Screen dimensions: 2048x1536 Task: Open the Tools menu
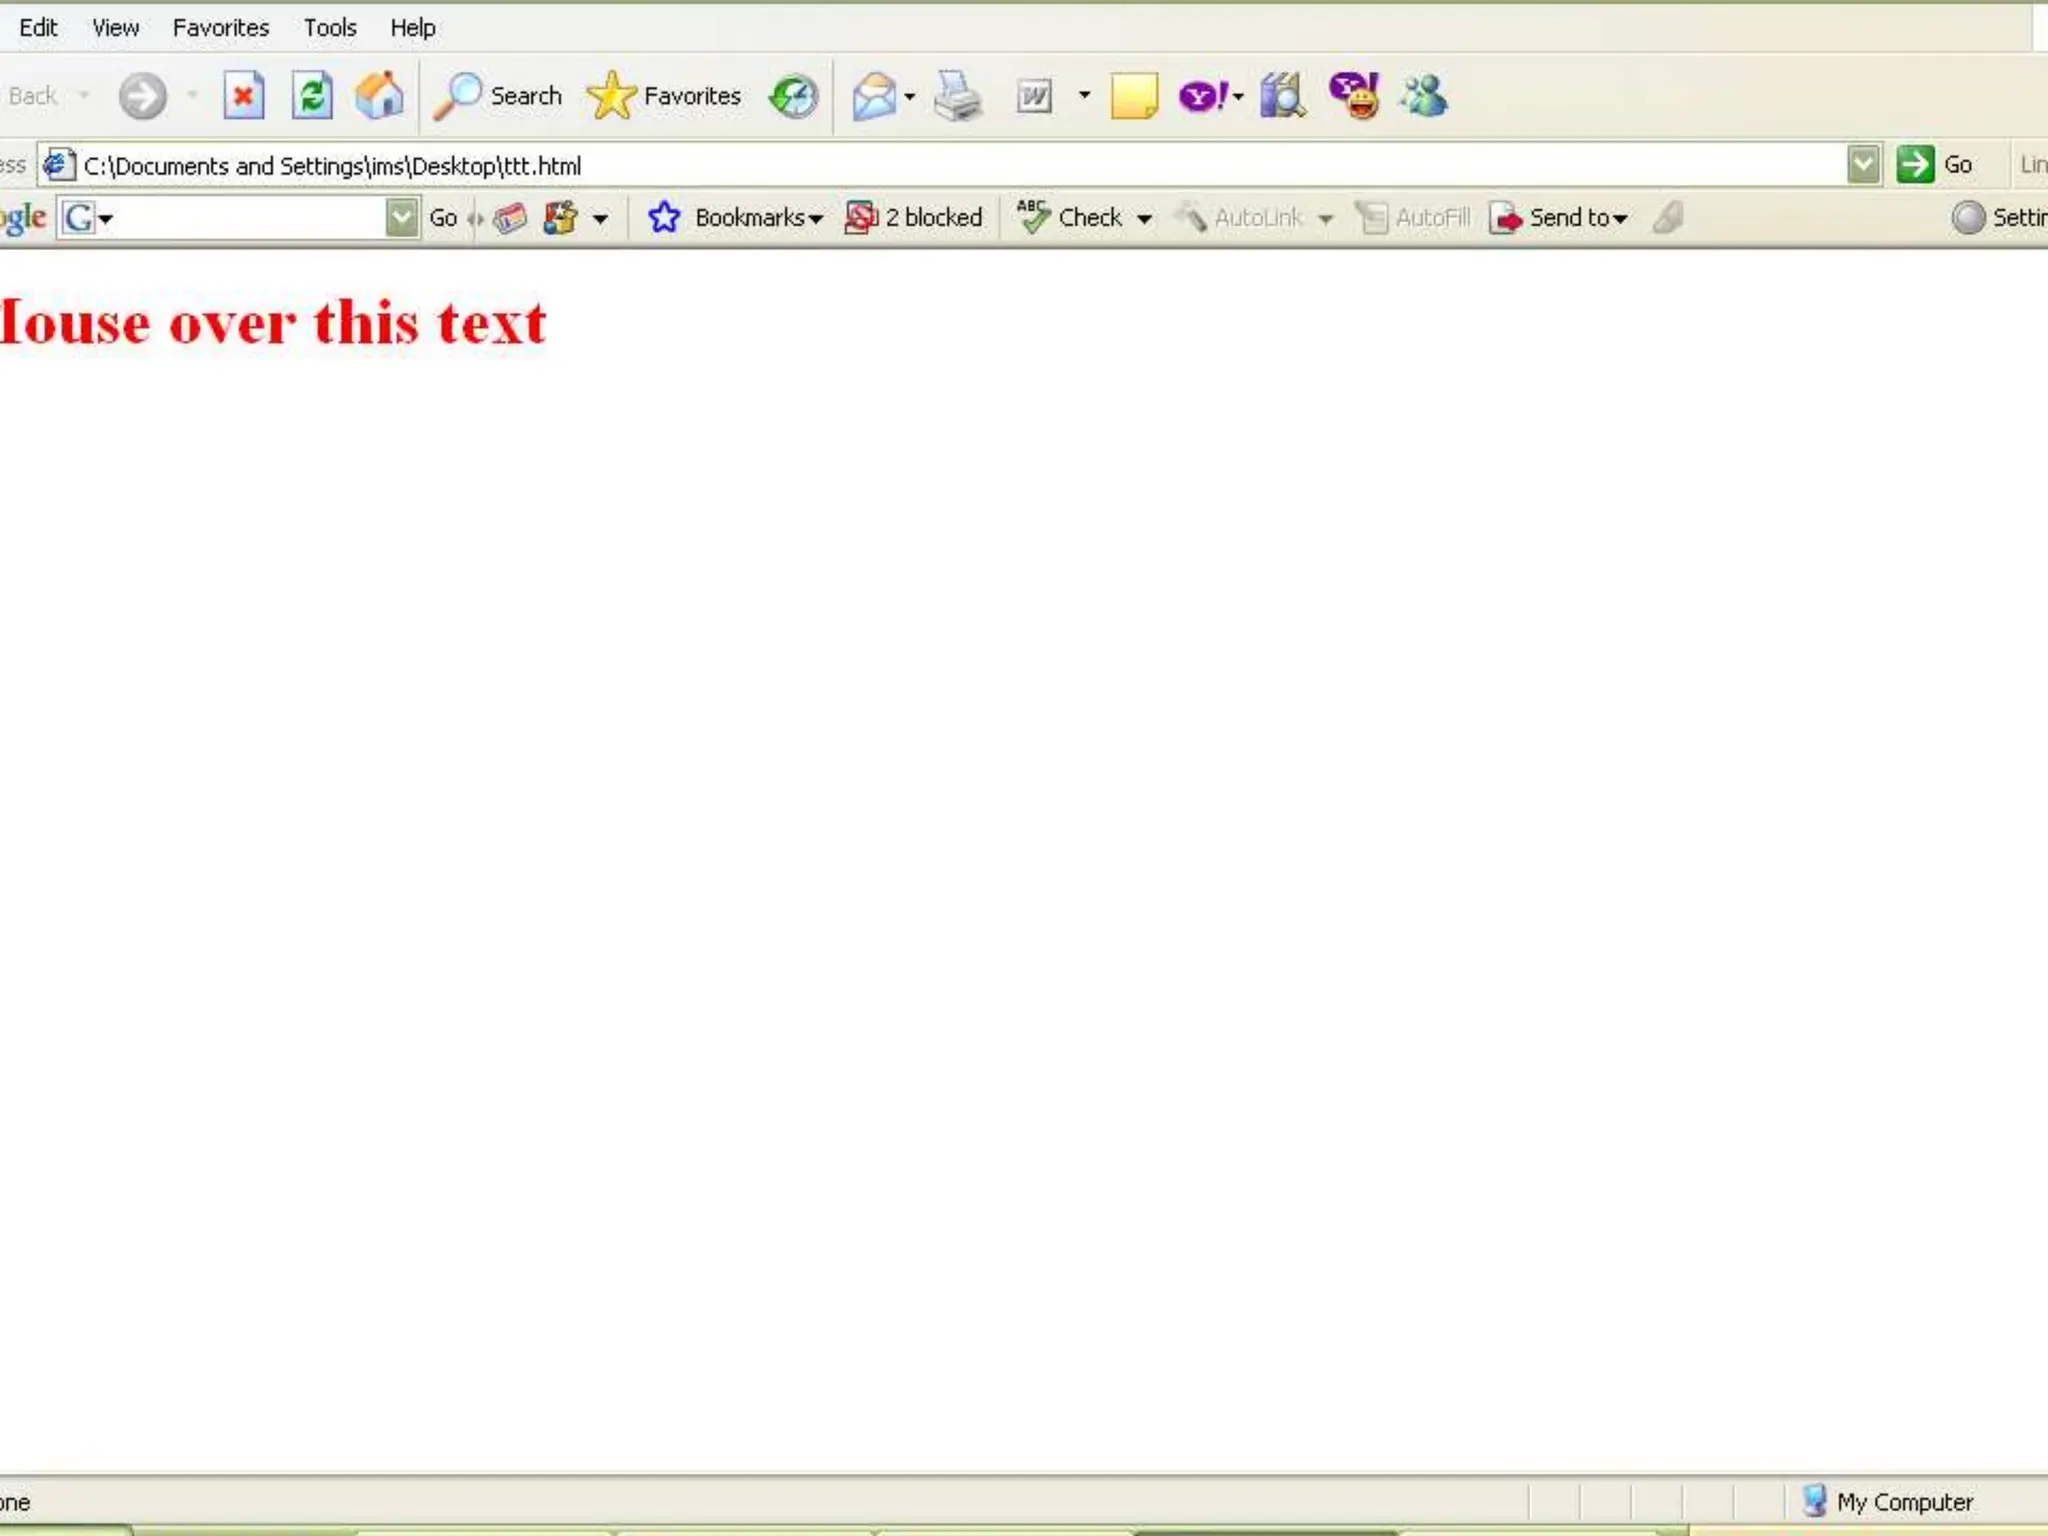pos(330,28)
